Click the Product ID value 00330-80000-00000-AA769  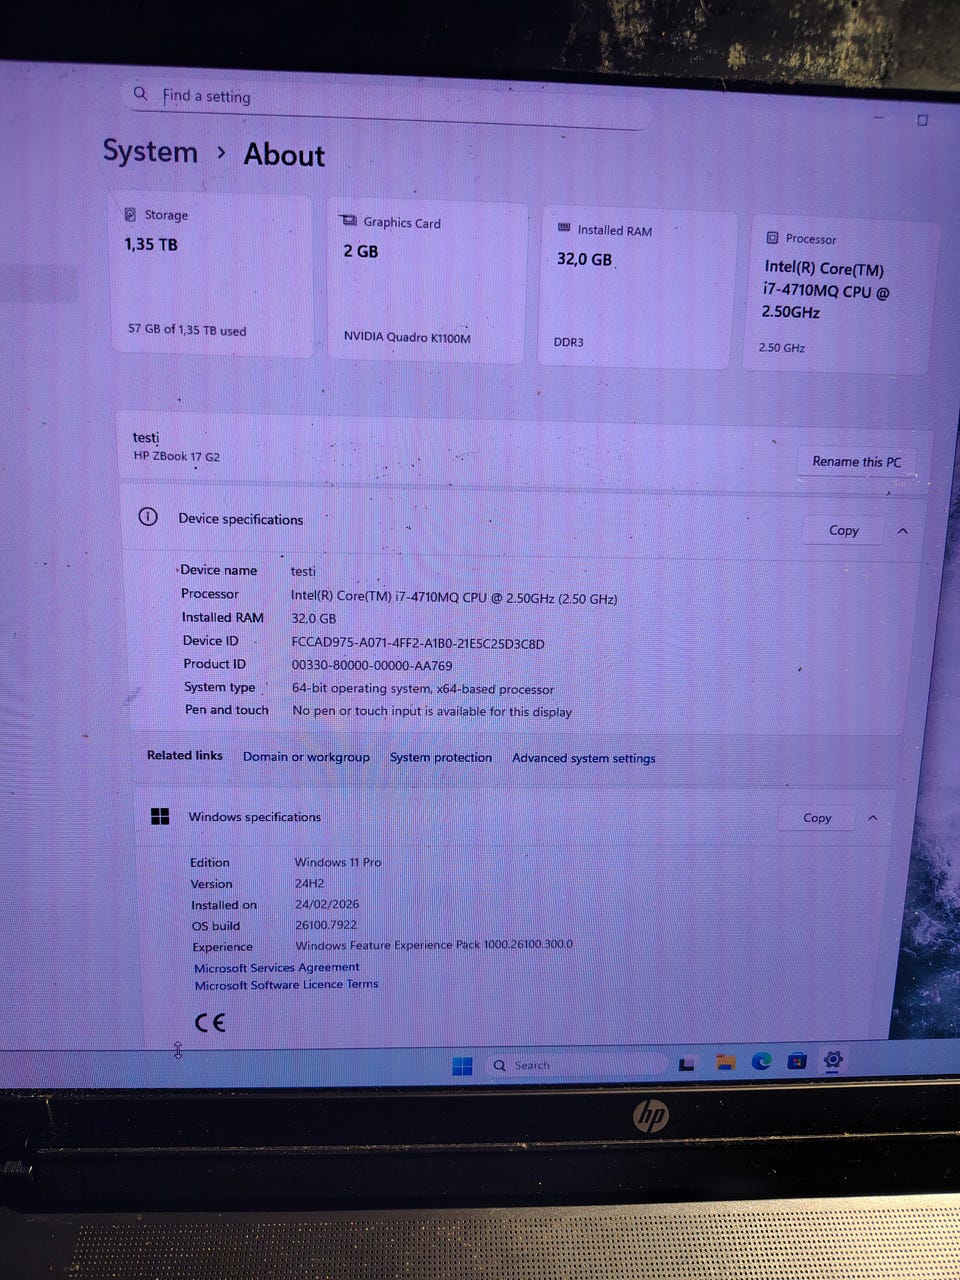click(372, 665)
